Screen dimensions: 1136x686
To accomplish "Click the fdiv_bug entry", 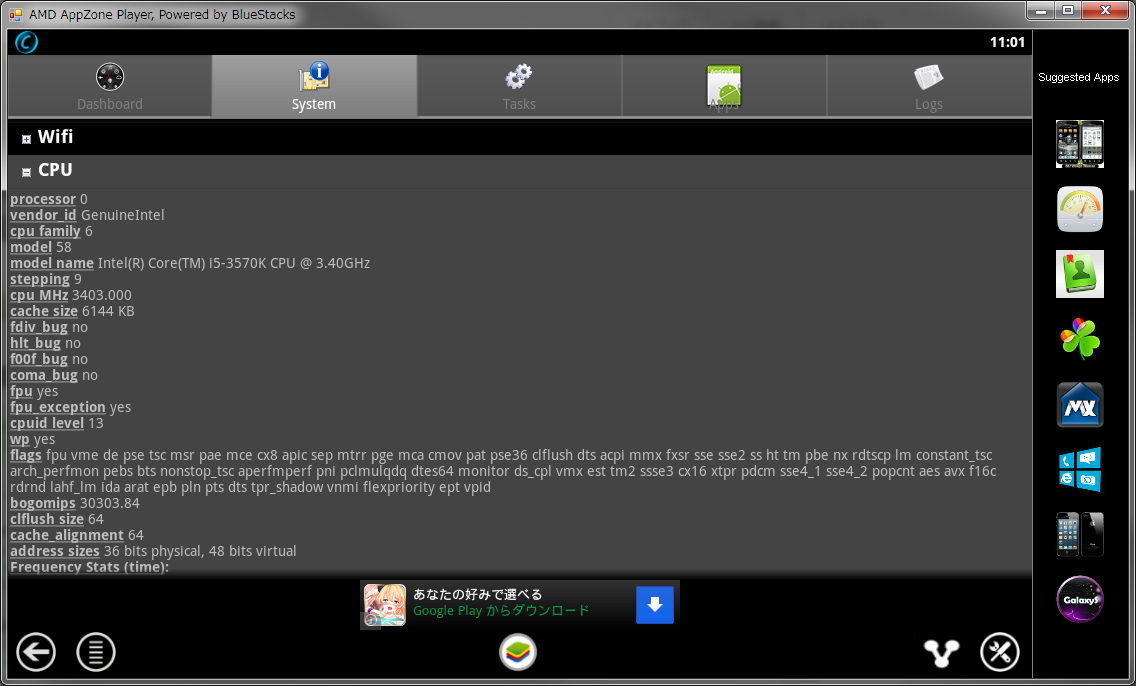I will point(49,327).
